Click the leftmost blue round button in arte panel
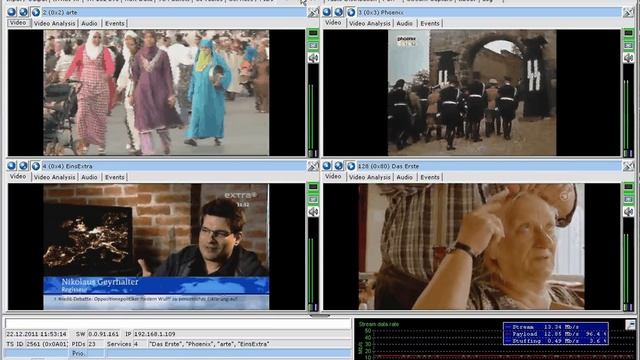 [11, 12]
